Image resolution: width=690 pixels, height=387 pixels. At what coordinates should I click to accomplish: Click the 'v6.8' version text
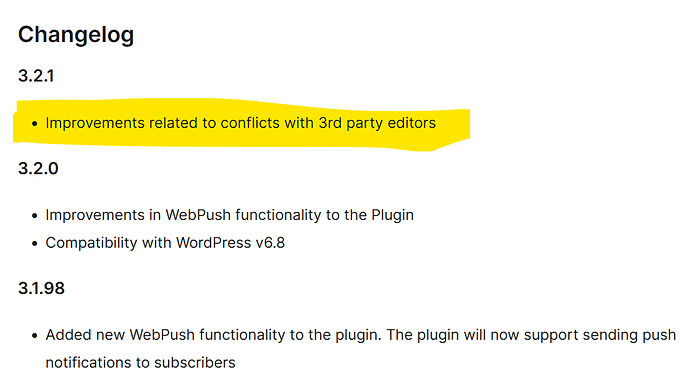click(x=270, y=243)
